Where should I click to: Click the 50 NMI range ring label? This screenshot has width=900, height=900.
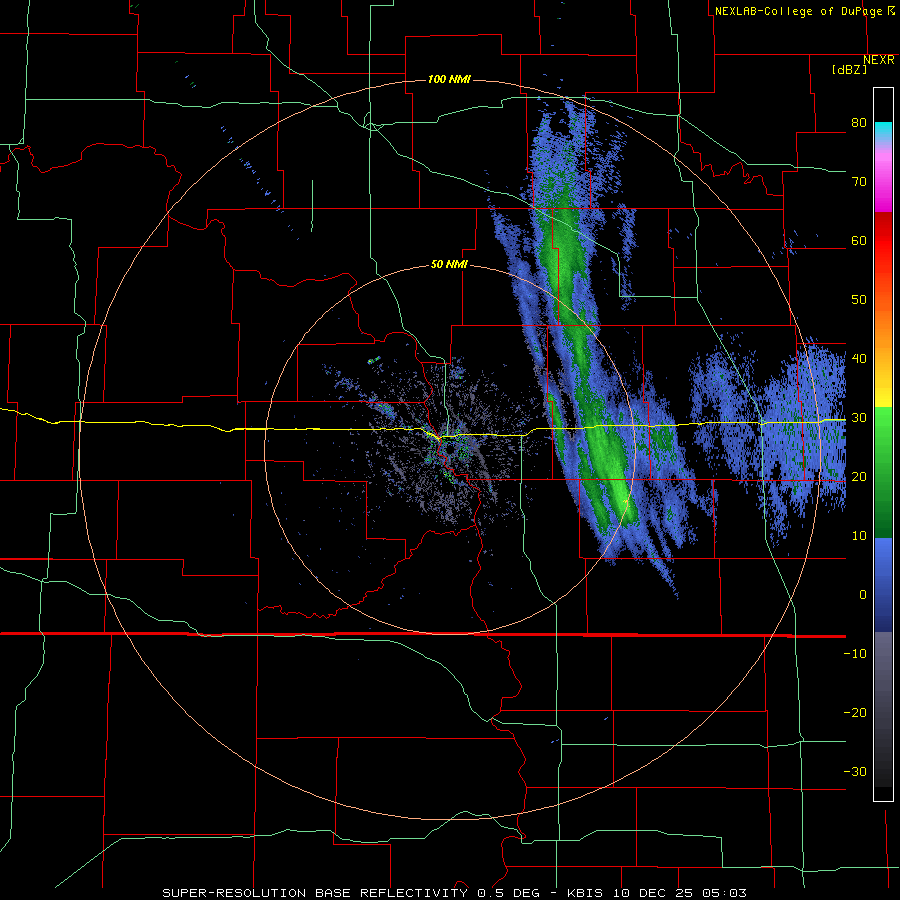coord(449,265)
